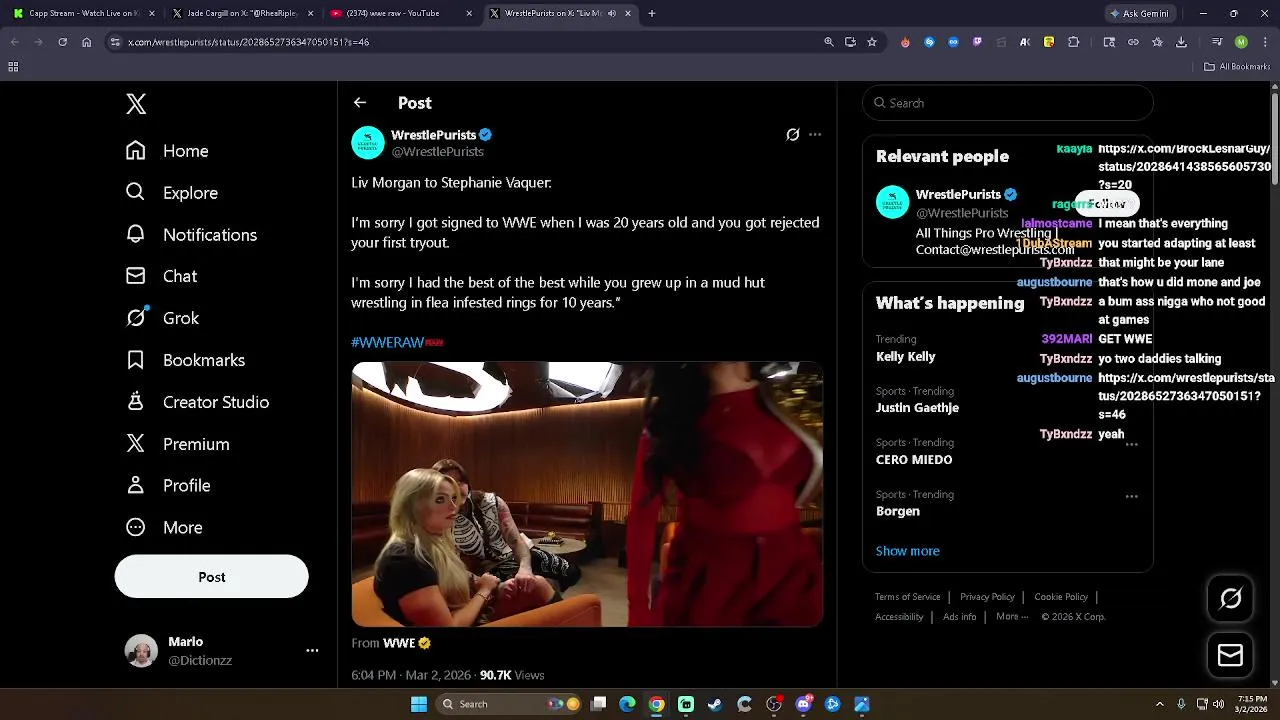The image size is (1280, 720).
Task: Open Accessibility footer link
Action: pyautogui.click(x=899, y=617)
